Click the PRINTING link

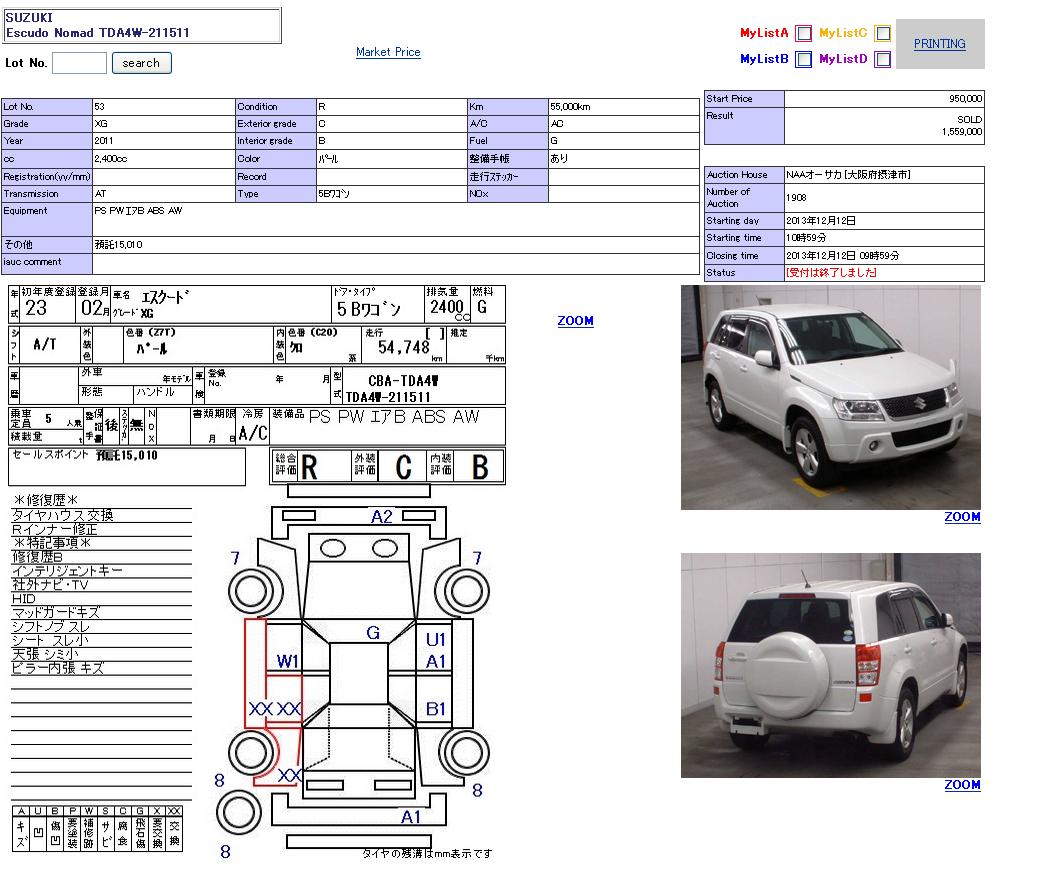(x=939, y=44)
